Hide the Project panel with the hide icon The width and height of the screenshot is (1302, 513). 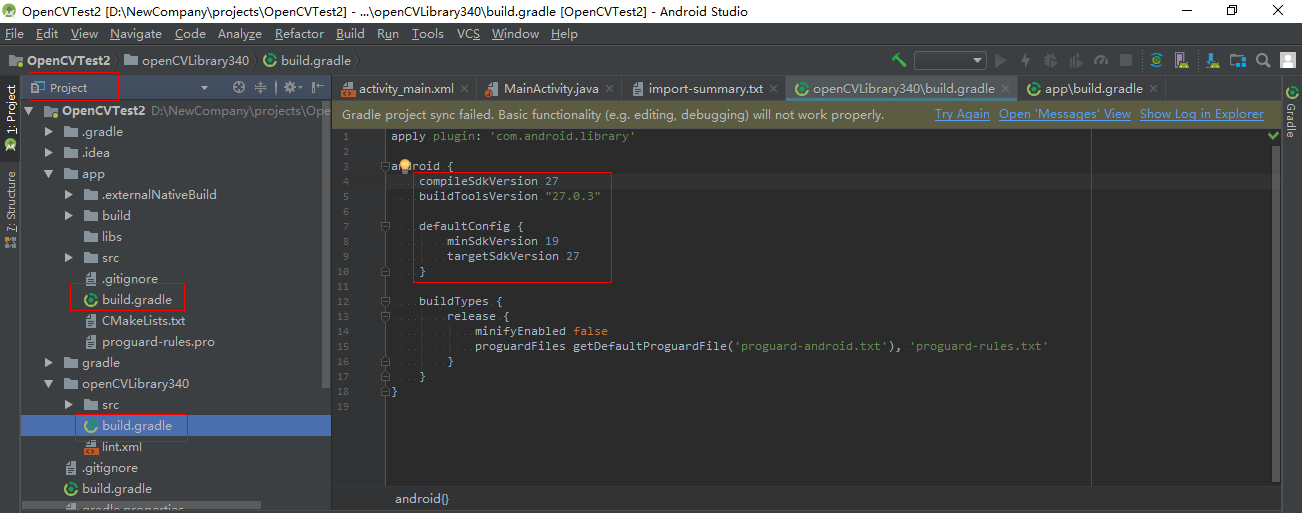tap(317, 88)
